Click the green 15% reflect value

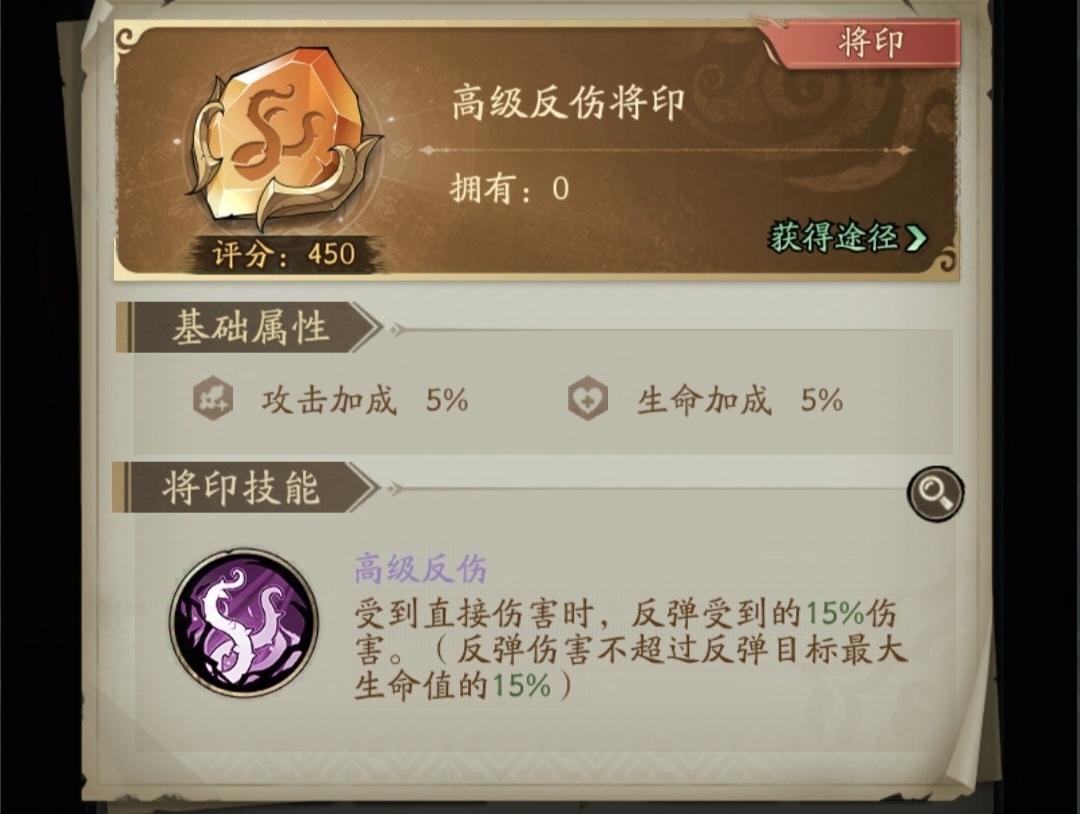[835, 612]
